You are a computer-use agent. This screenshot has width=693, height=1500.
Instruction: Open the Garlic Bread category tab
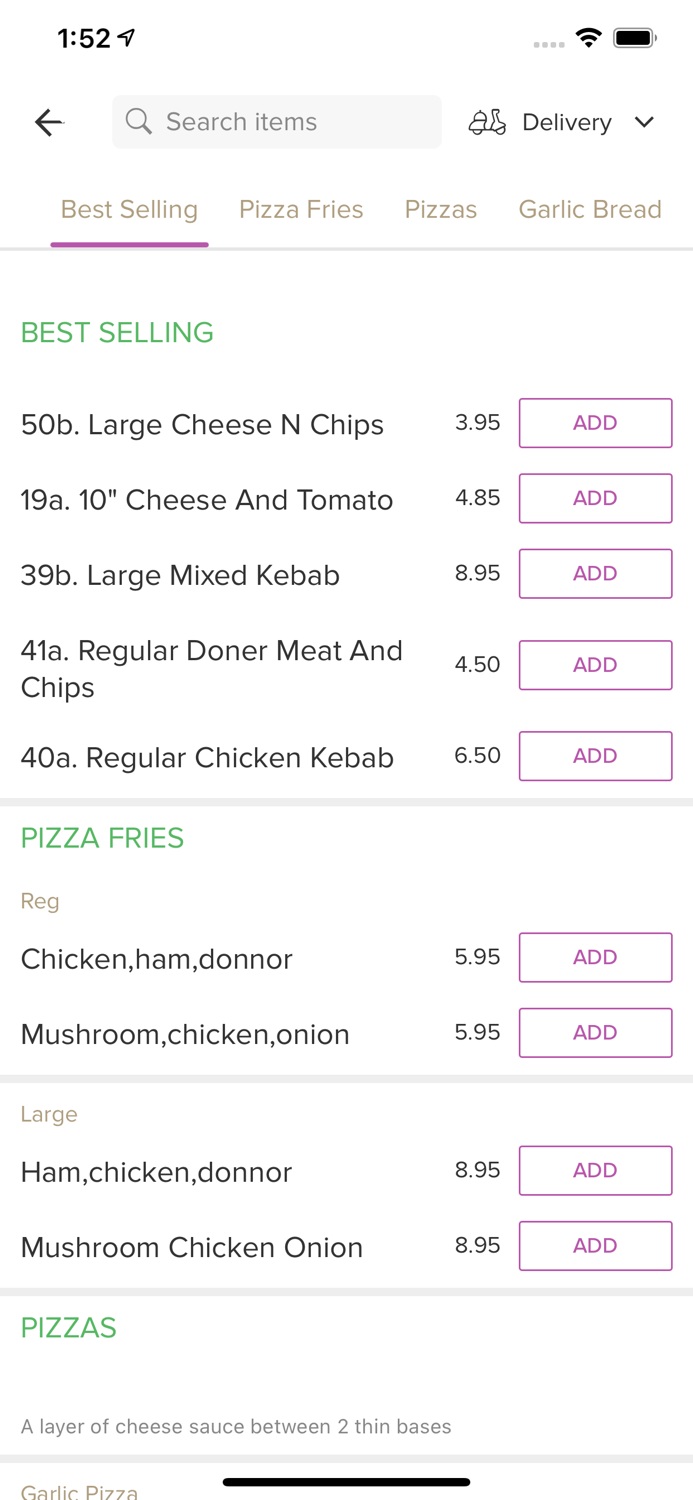[590, 209]
